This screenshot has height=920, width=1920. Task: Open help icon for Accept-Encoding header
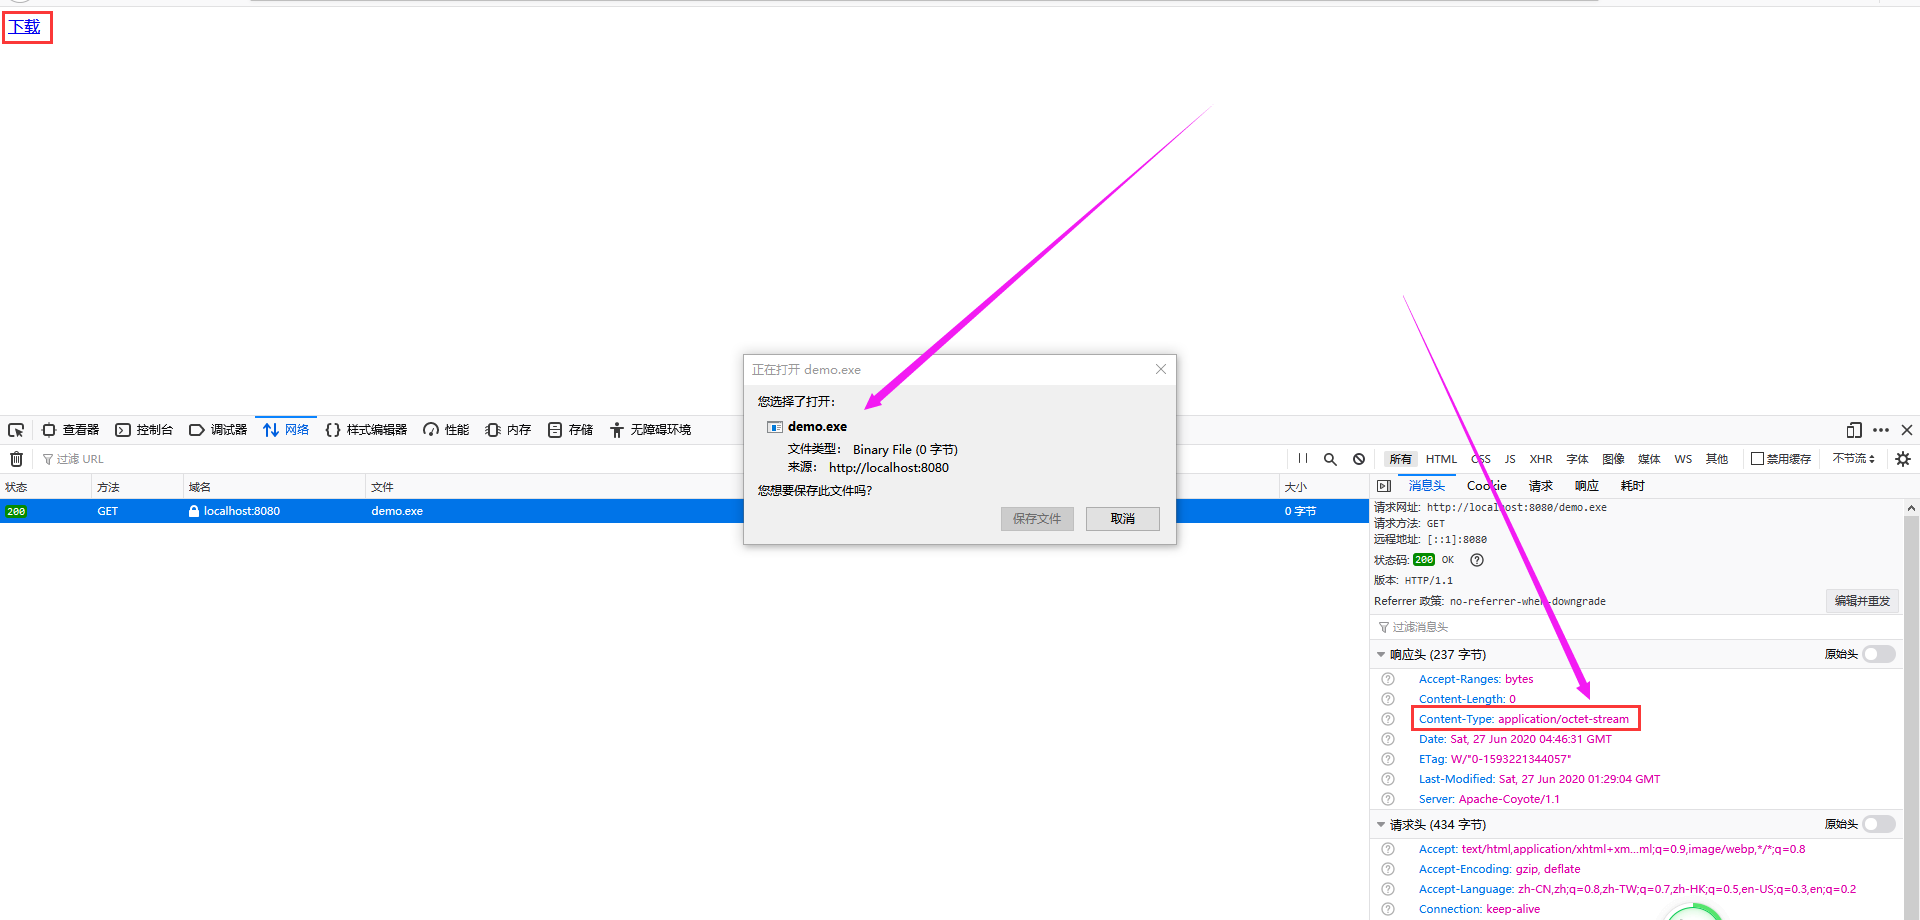pyautogui.click(x=1388, y=869)
